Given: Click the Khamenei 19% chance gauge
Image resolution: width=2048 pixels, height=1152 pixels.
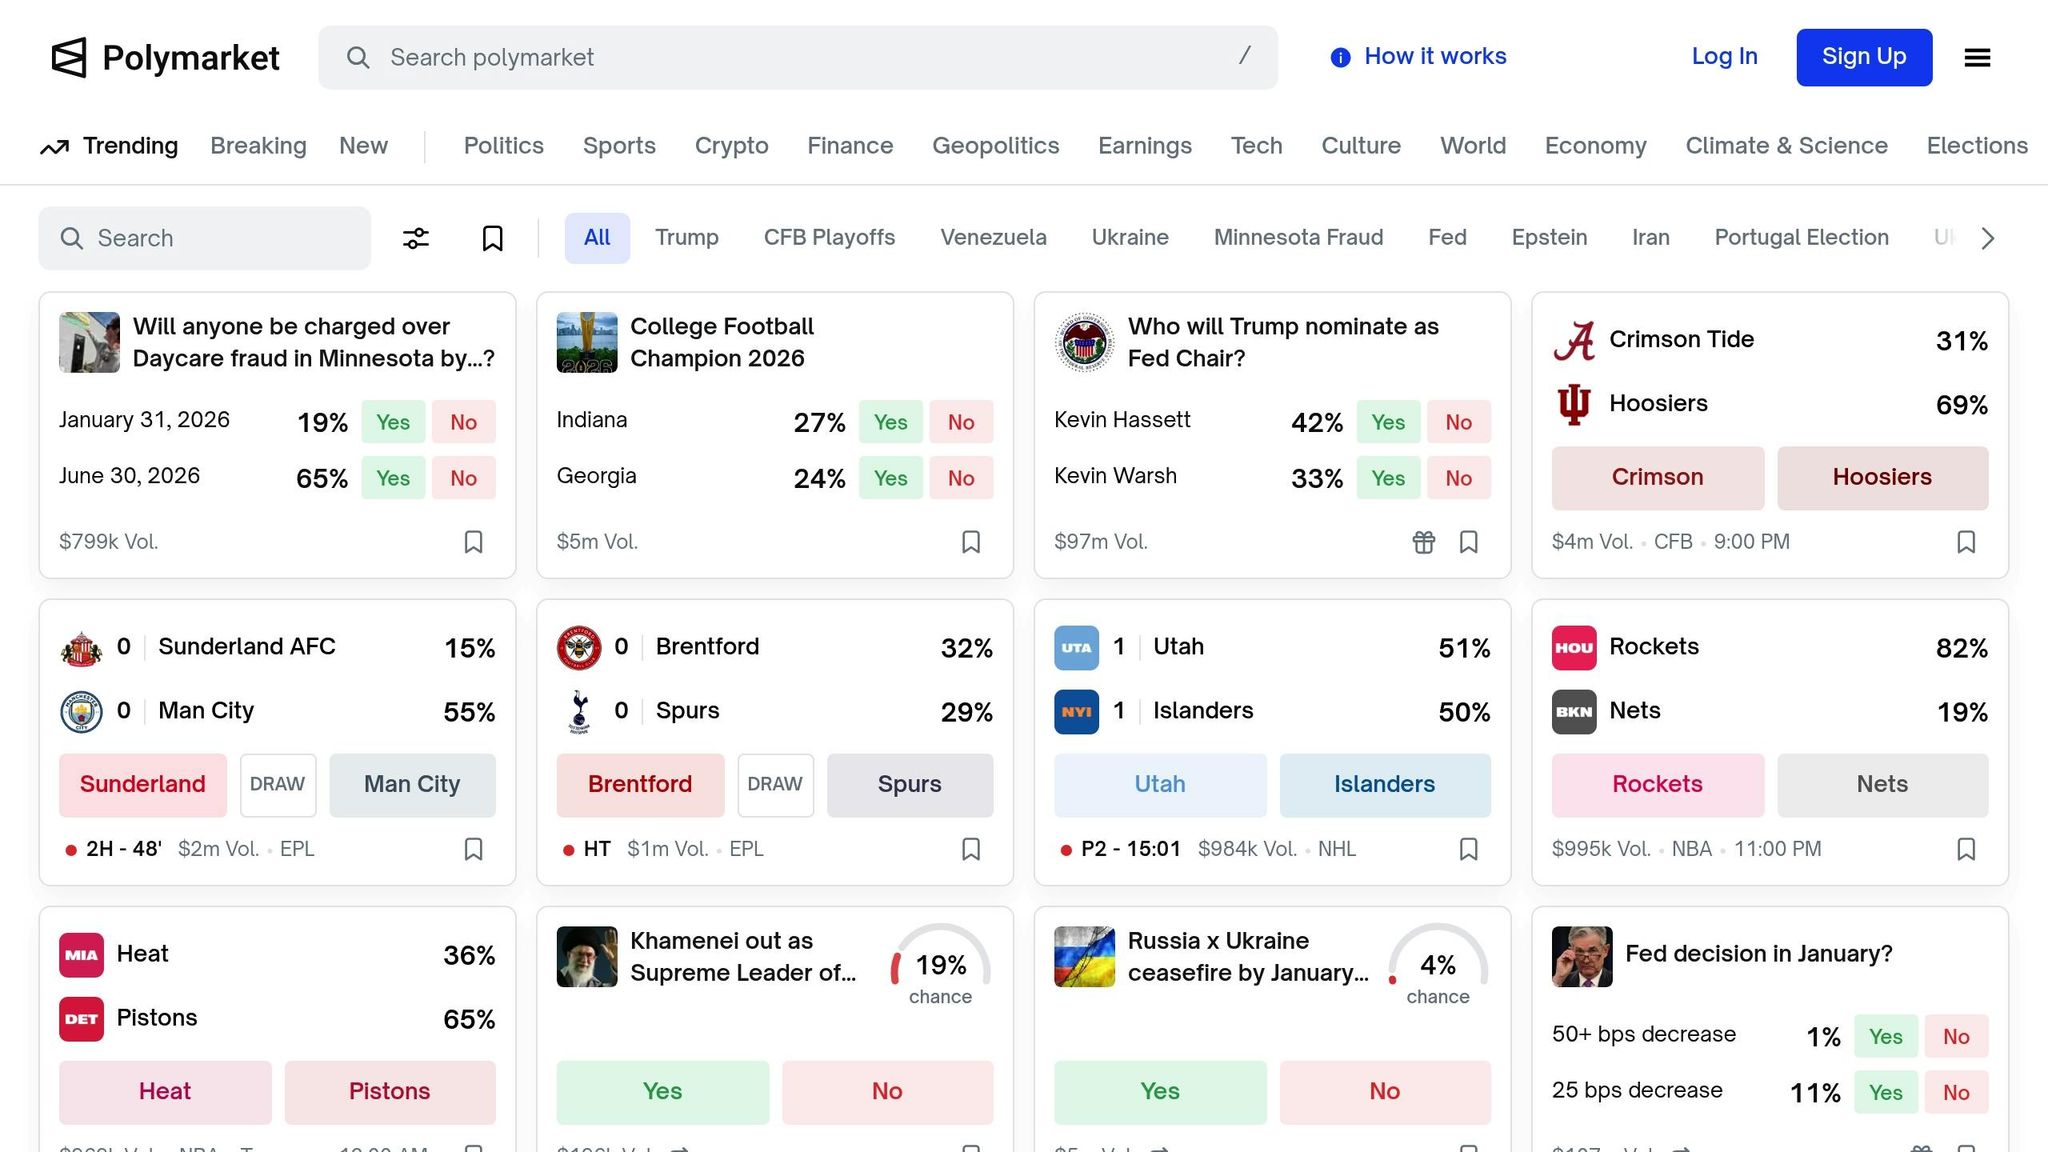Looking at the screenshot, I should [x=940, y=967].
